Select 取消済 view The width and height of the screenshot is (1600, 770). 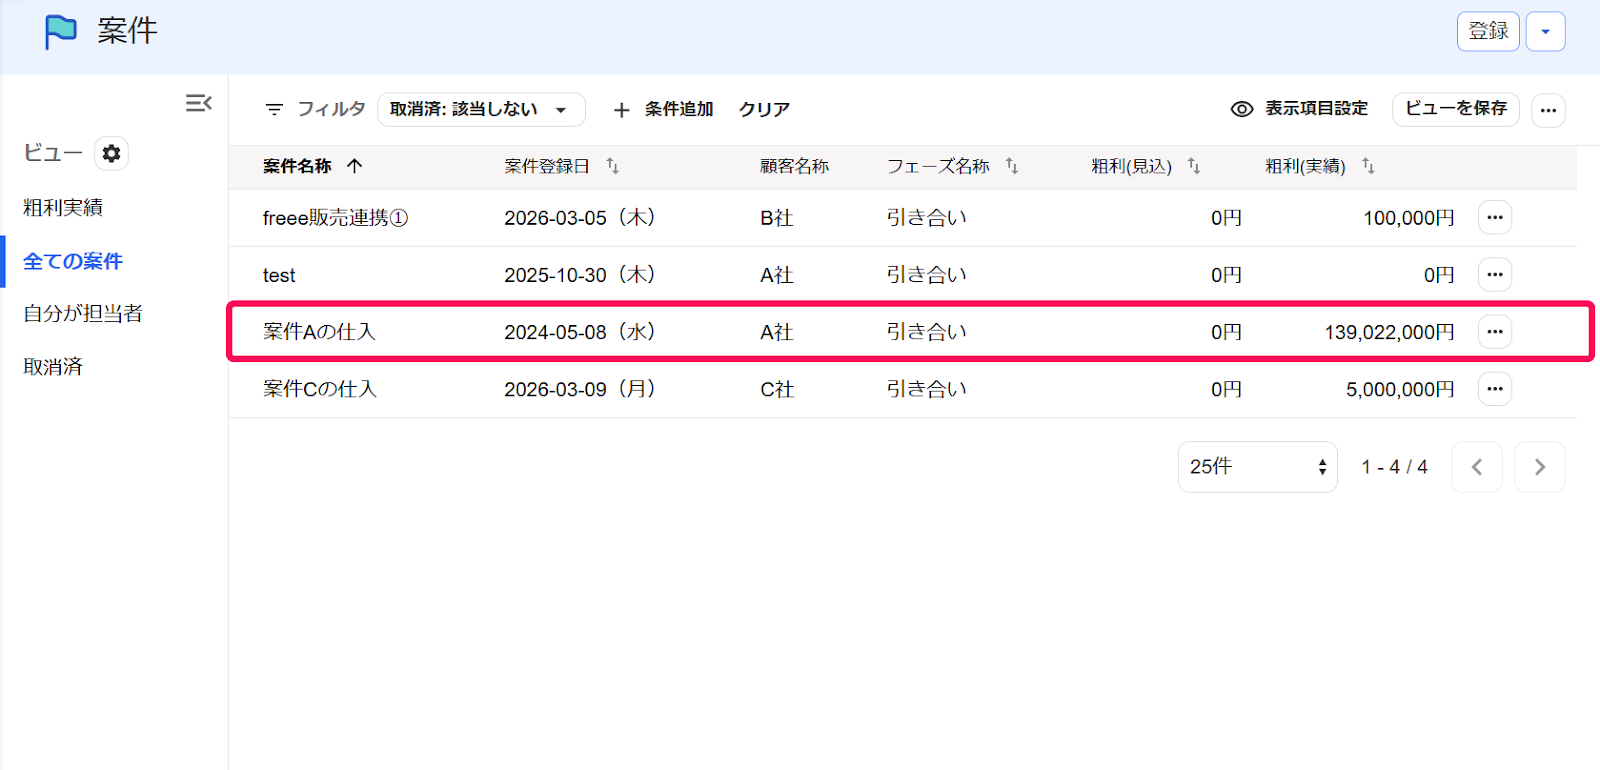(x=53, y=367)
